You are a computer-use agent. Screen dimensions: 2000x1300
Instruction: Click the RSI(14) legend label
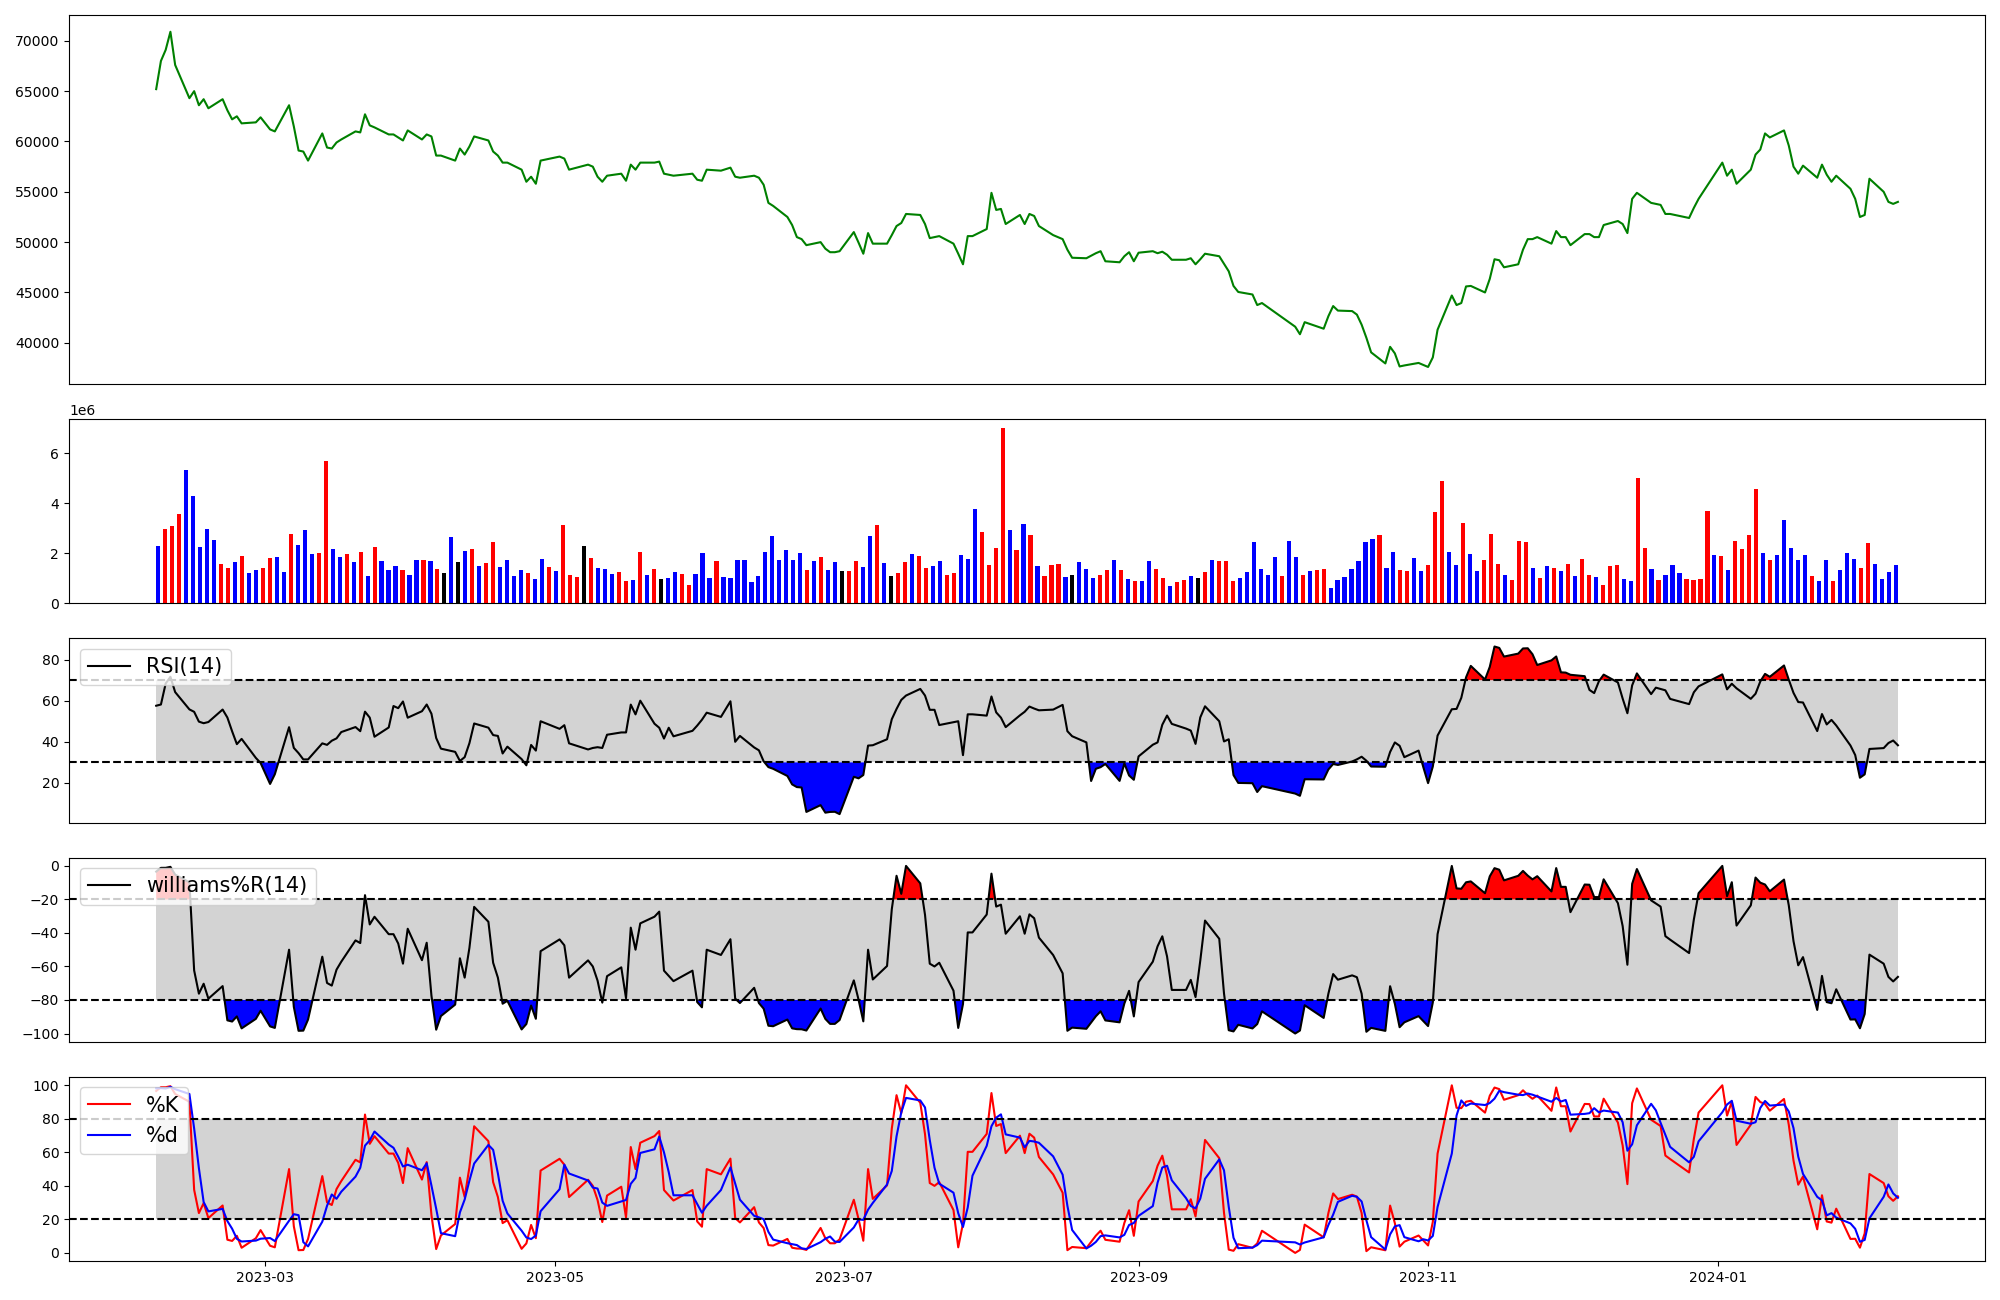pyautogui.click(x=184, y=666)
